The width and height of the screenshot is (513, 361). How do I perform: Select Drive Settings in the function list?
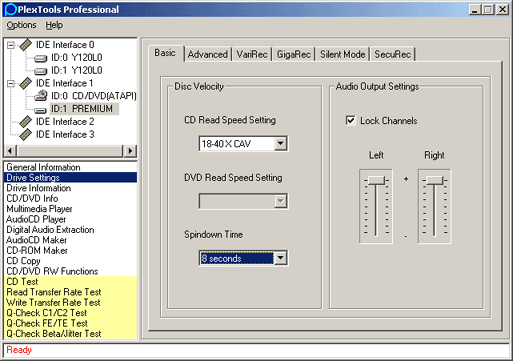(70, 177)
